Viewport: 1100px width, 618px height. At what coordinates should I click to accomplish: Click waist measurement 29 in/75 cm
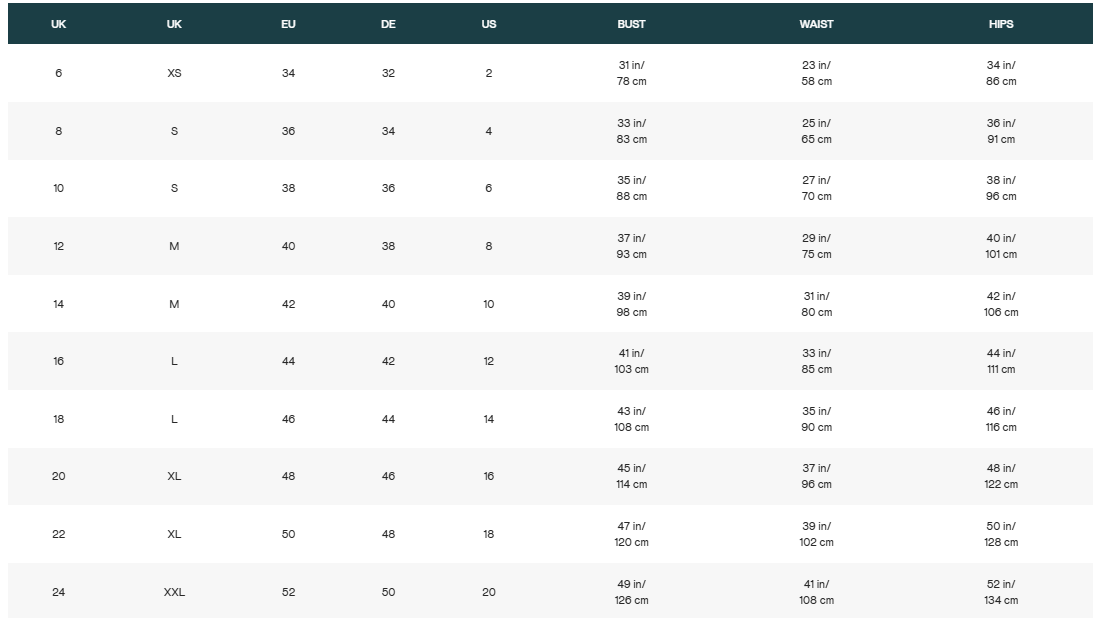816,246
